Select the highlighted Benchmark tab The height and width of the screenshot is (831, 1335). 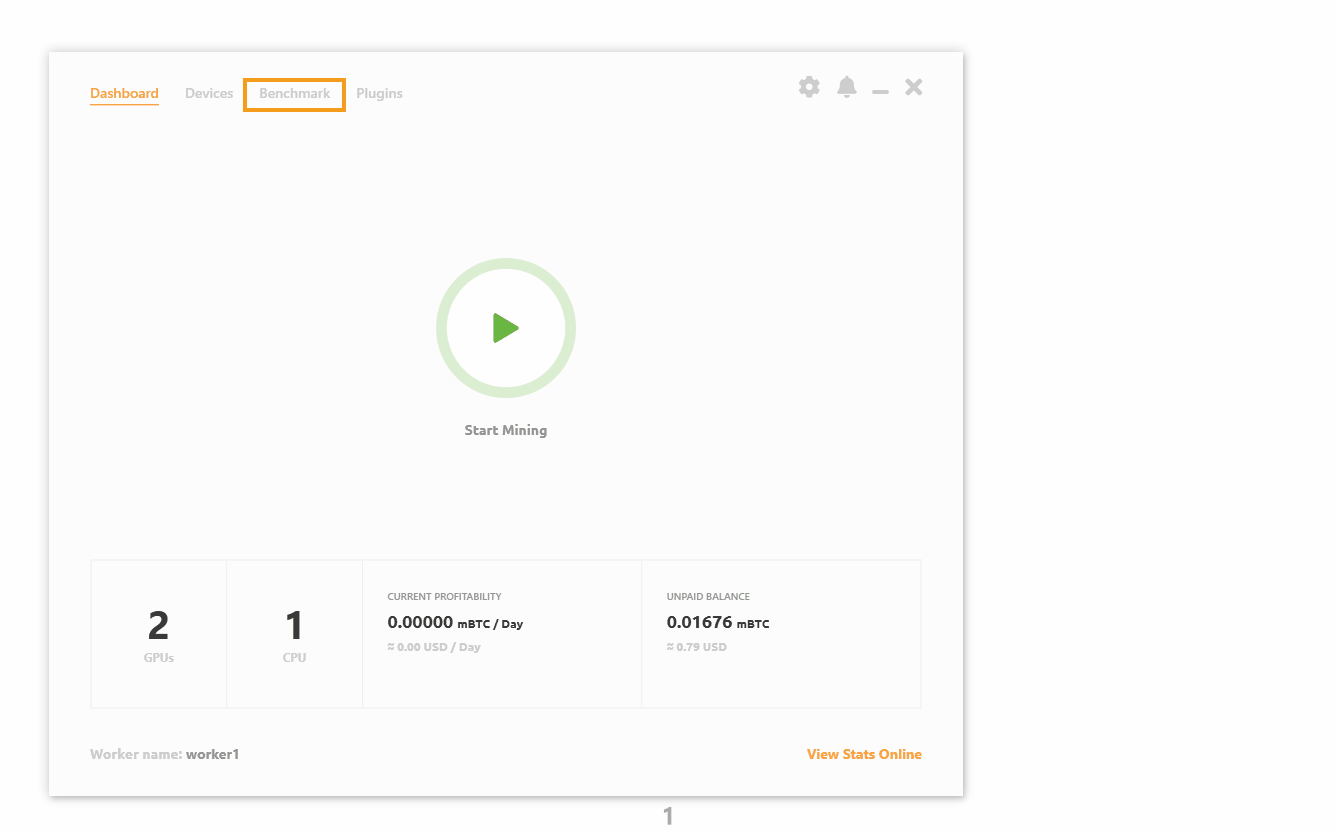294,93
